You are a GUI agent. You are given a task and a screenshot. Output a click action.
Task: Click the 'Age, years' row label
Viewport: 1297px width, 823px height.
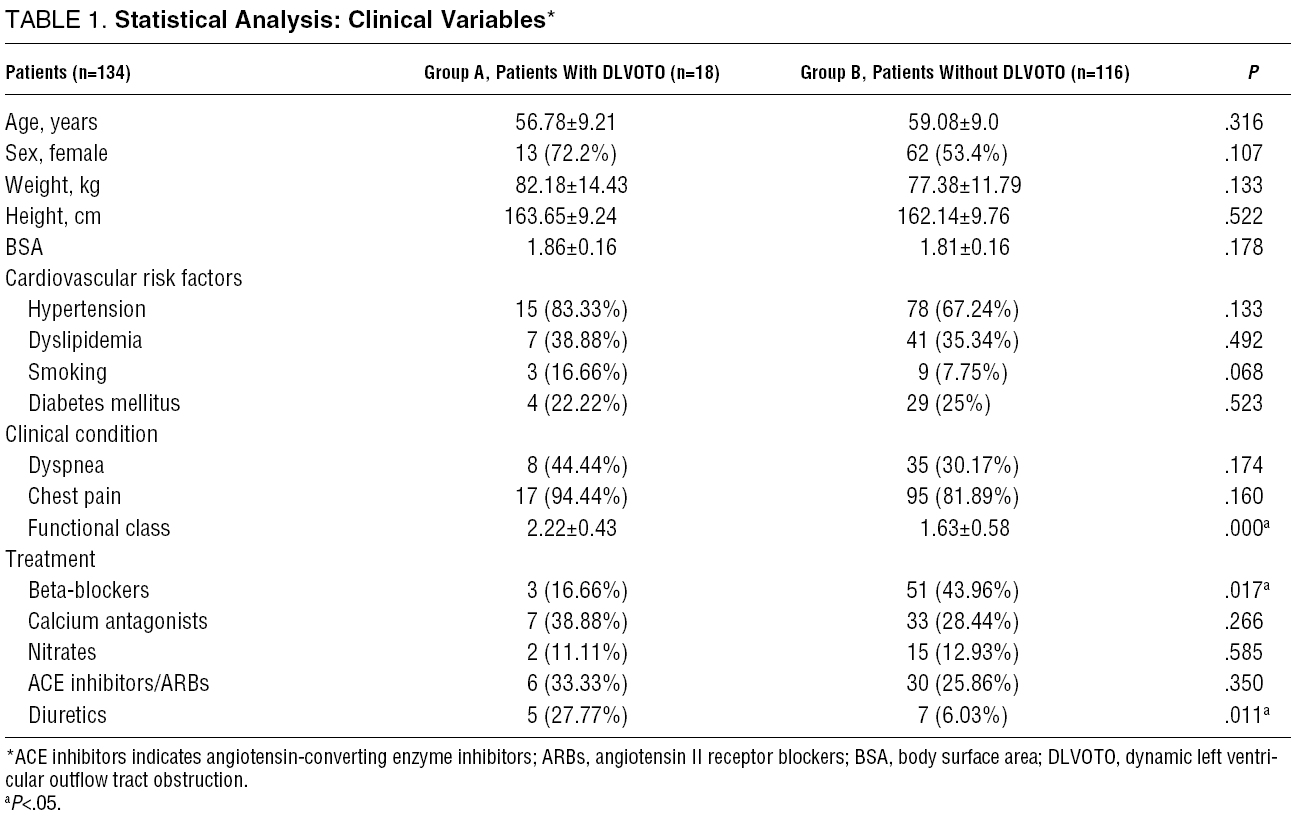click(52, 123)
